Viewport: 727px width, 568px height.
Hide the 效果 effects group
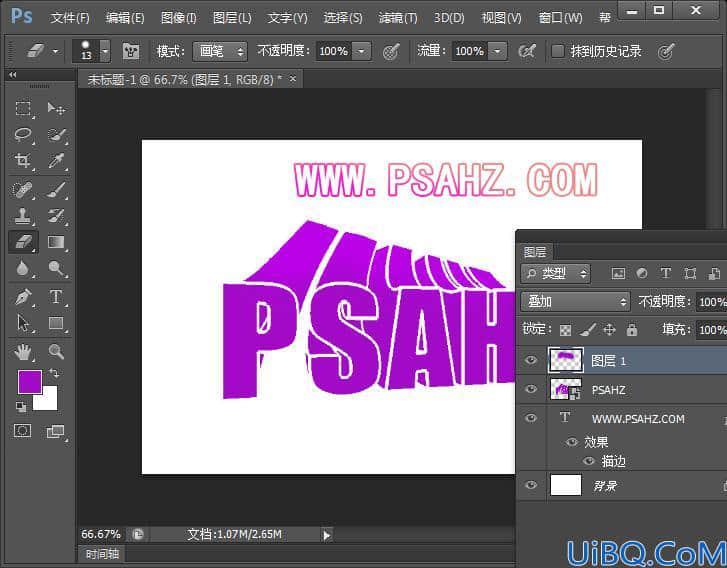tap(572, 442)
